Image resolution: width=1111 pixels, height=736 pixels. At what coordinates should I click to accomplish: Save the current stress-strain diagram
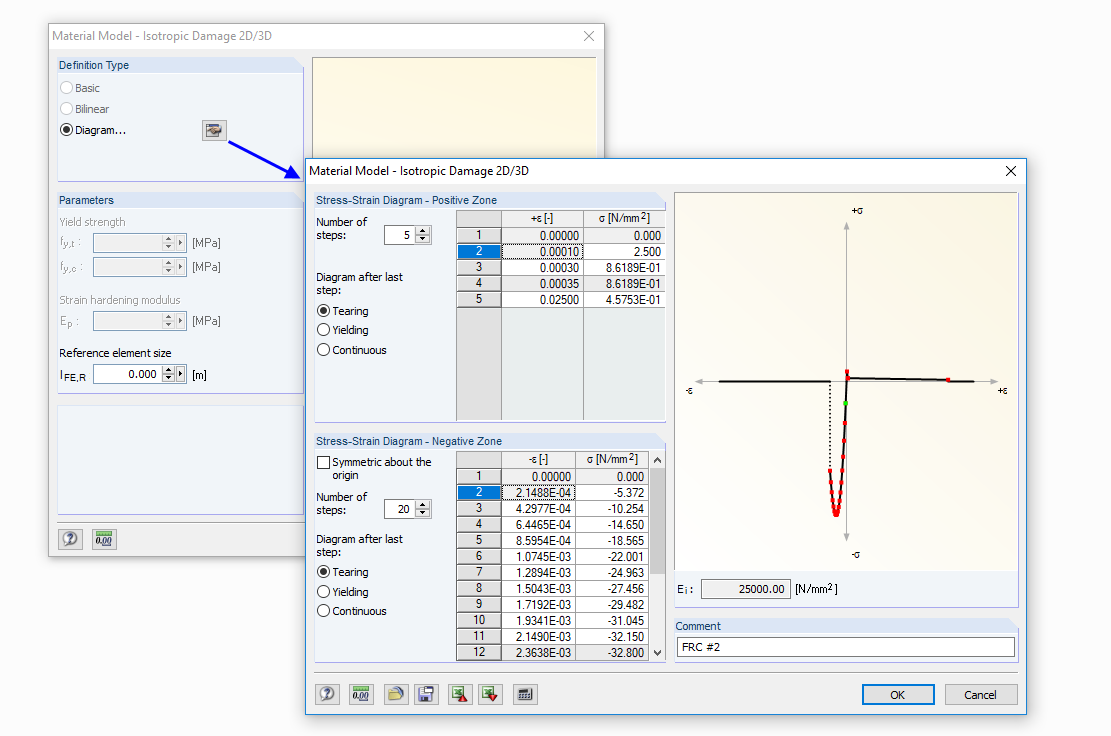[426, 694]
